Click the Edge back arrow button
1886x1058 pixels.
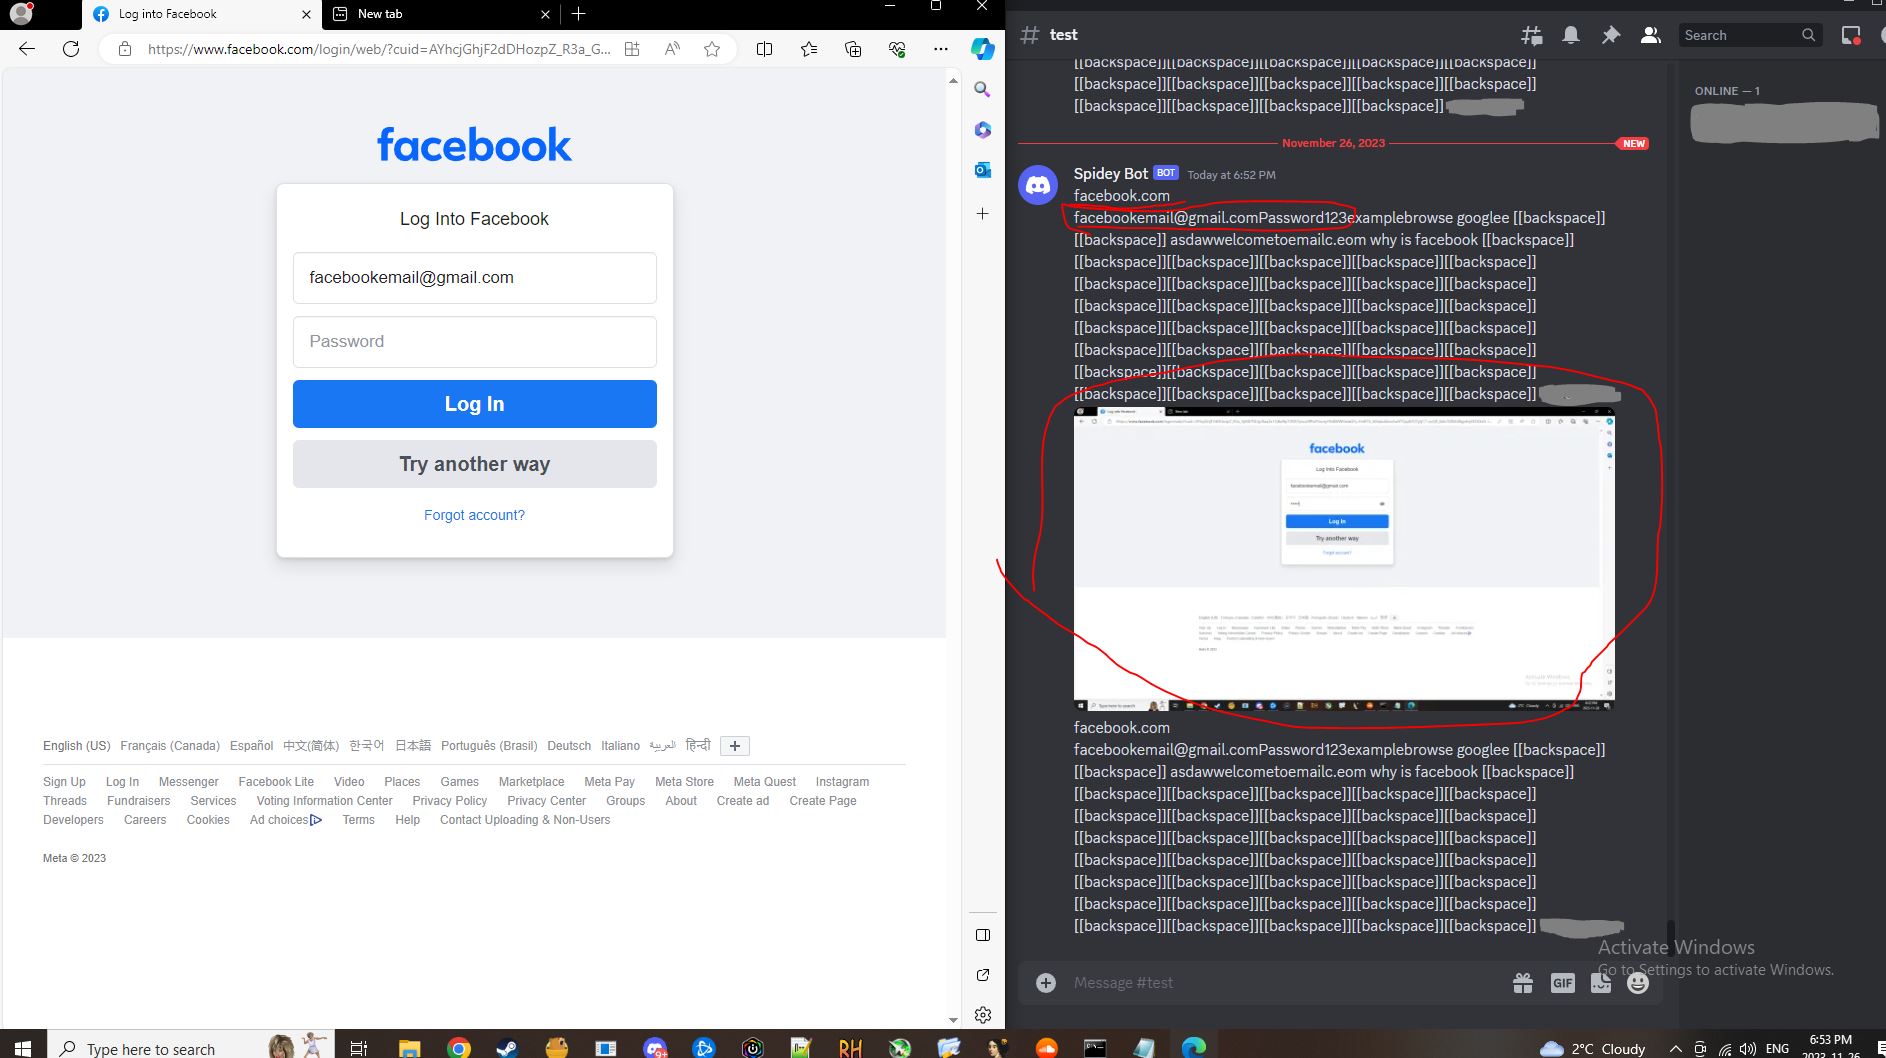coord(27,48)
